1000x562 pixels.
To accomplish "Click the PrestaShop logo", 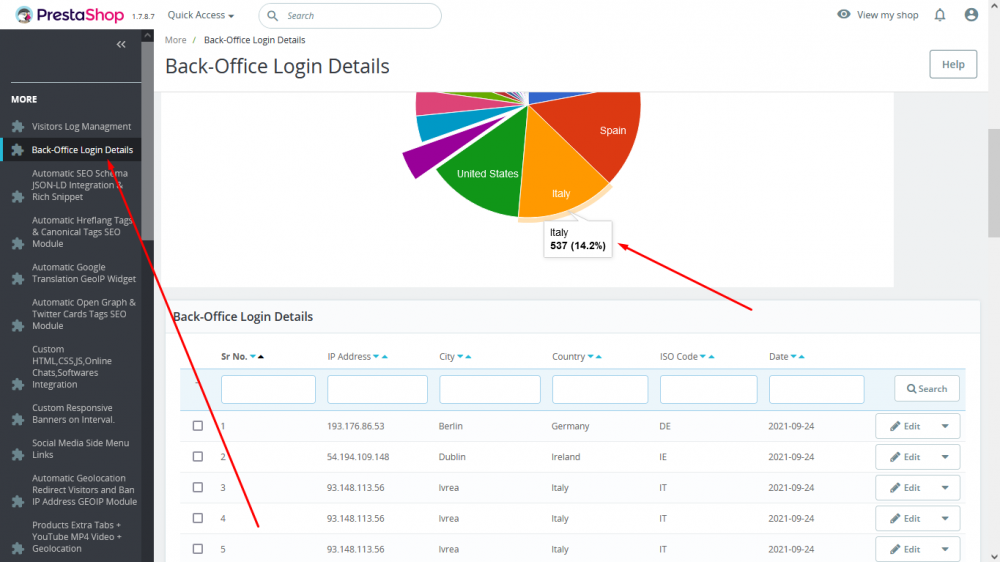I will [x=69, y=15].
